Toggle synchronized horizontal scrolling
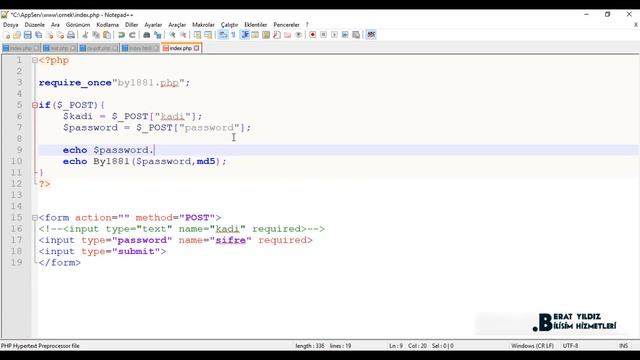This screenshot has width=640, height=360. pyautogui.click(x=208, y=35)
